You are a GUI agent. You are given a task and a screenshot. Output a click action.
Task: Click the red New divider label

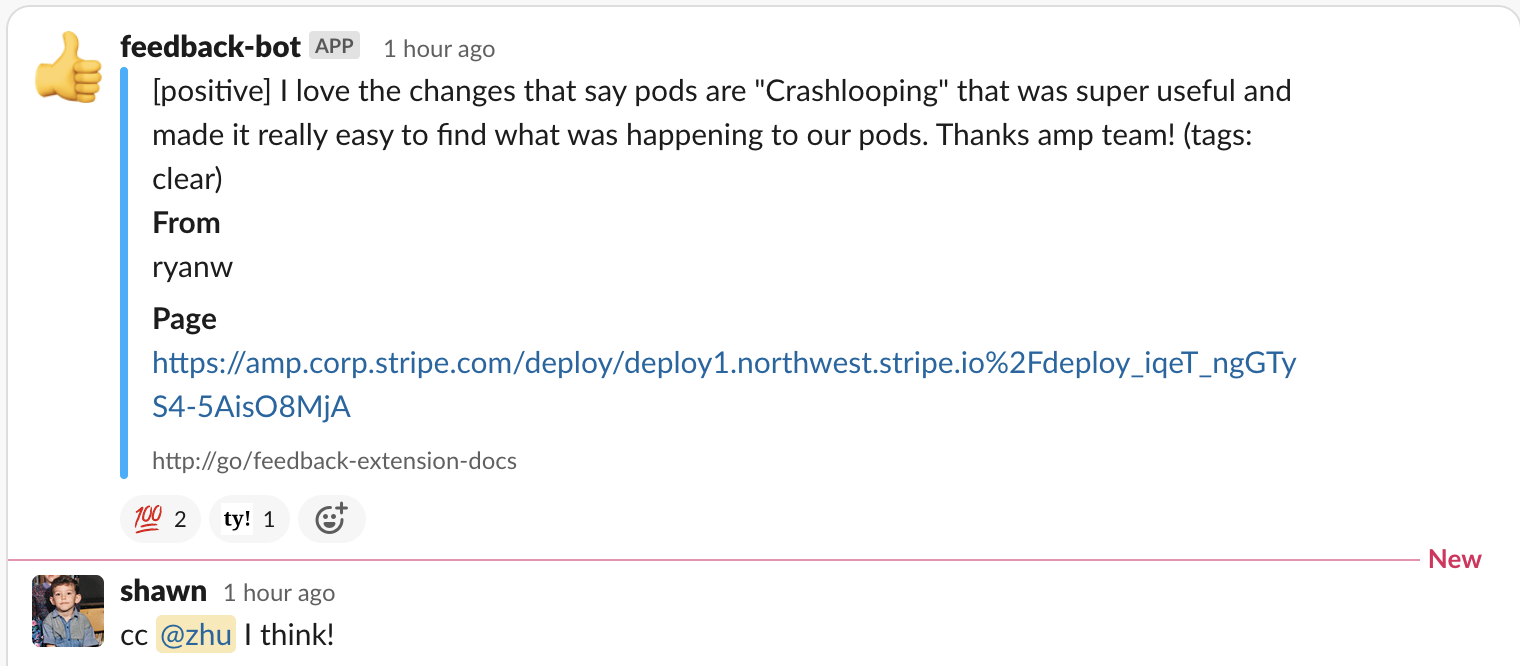1454,559
